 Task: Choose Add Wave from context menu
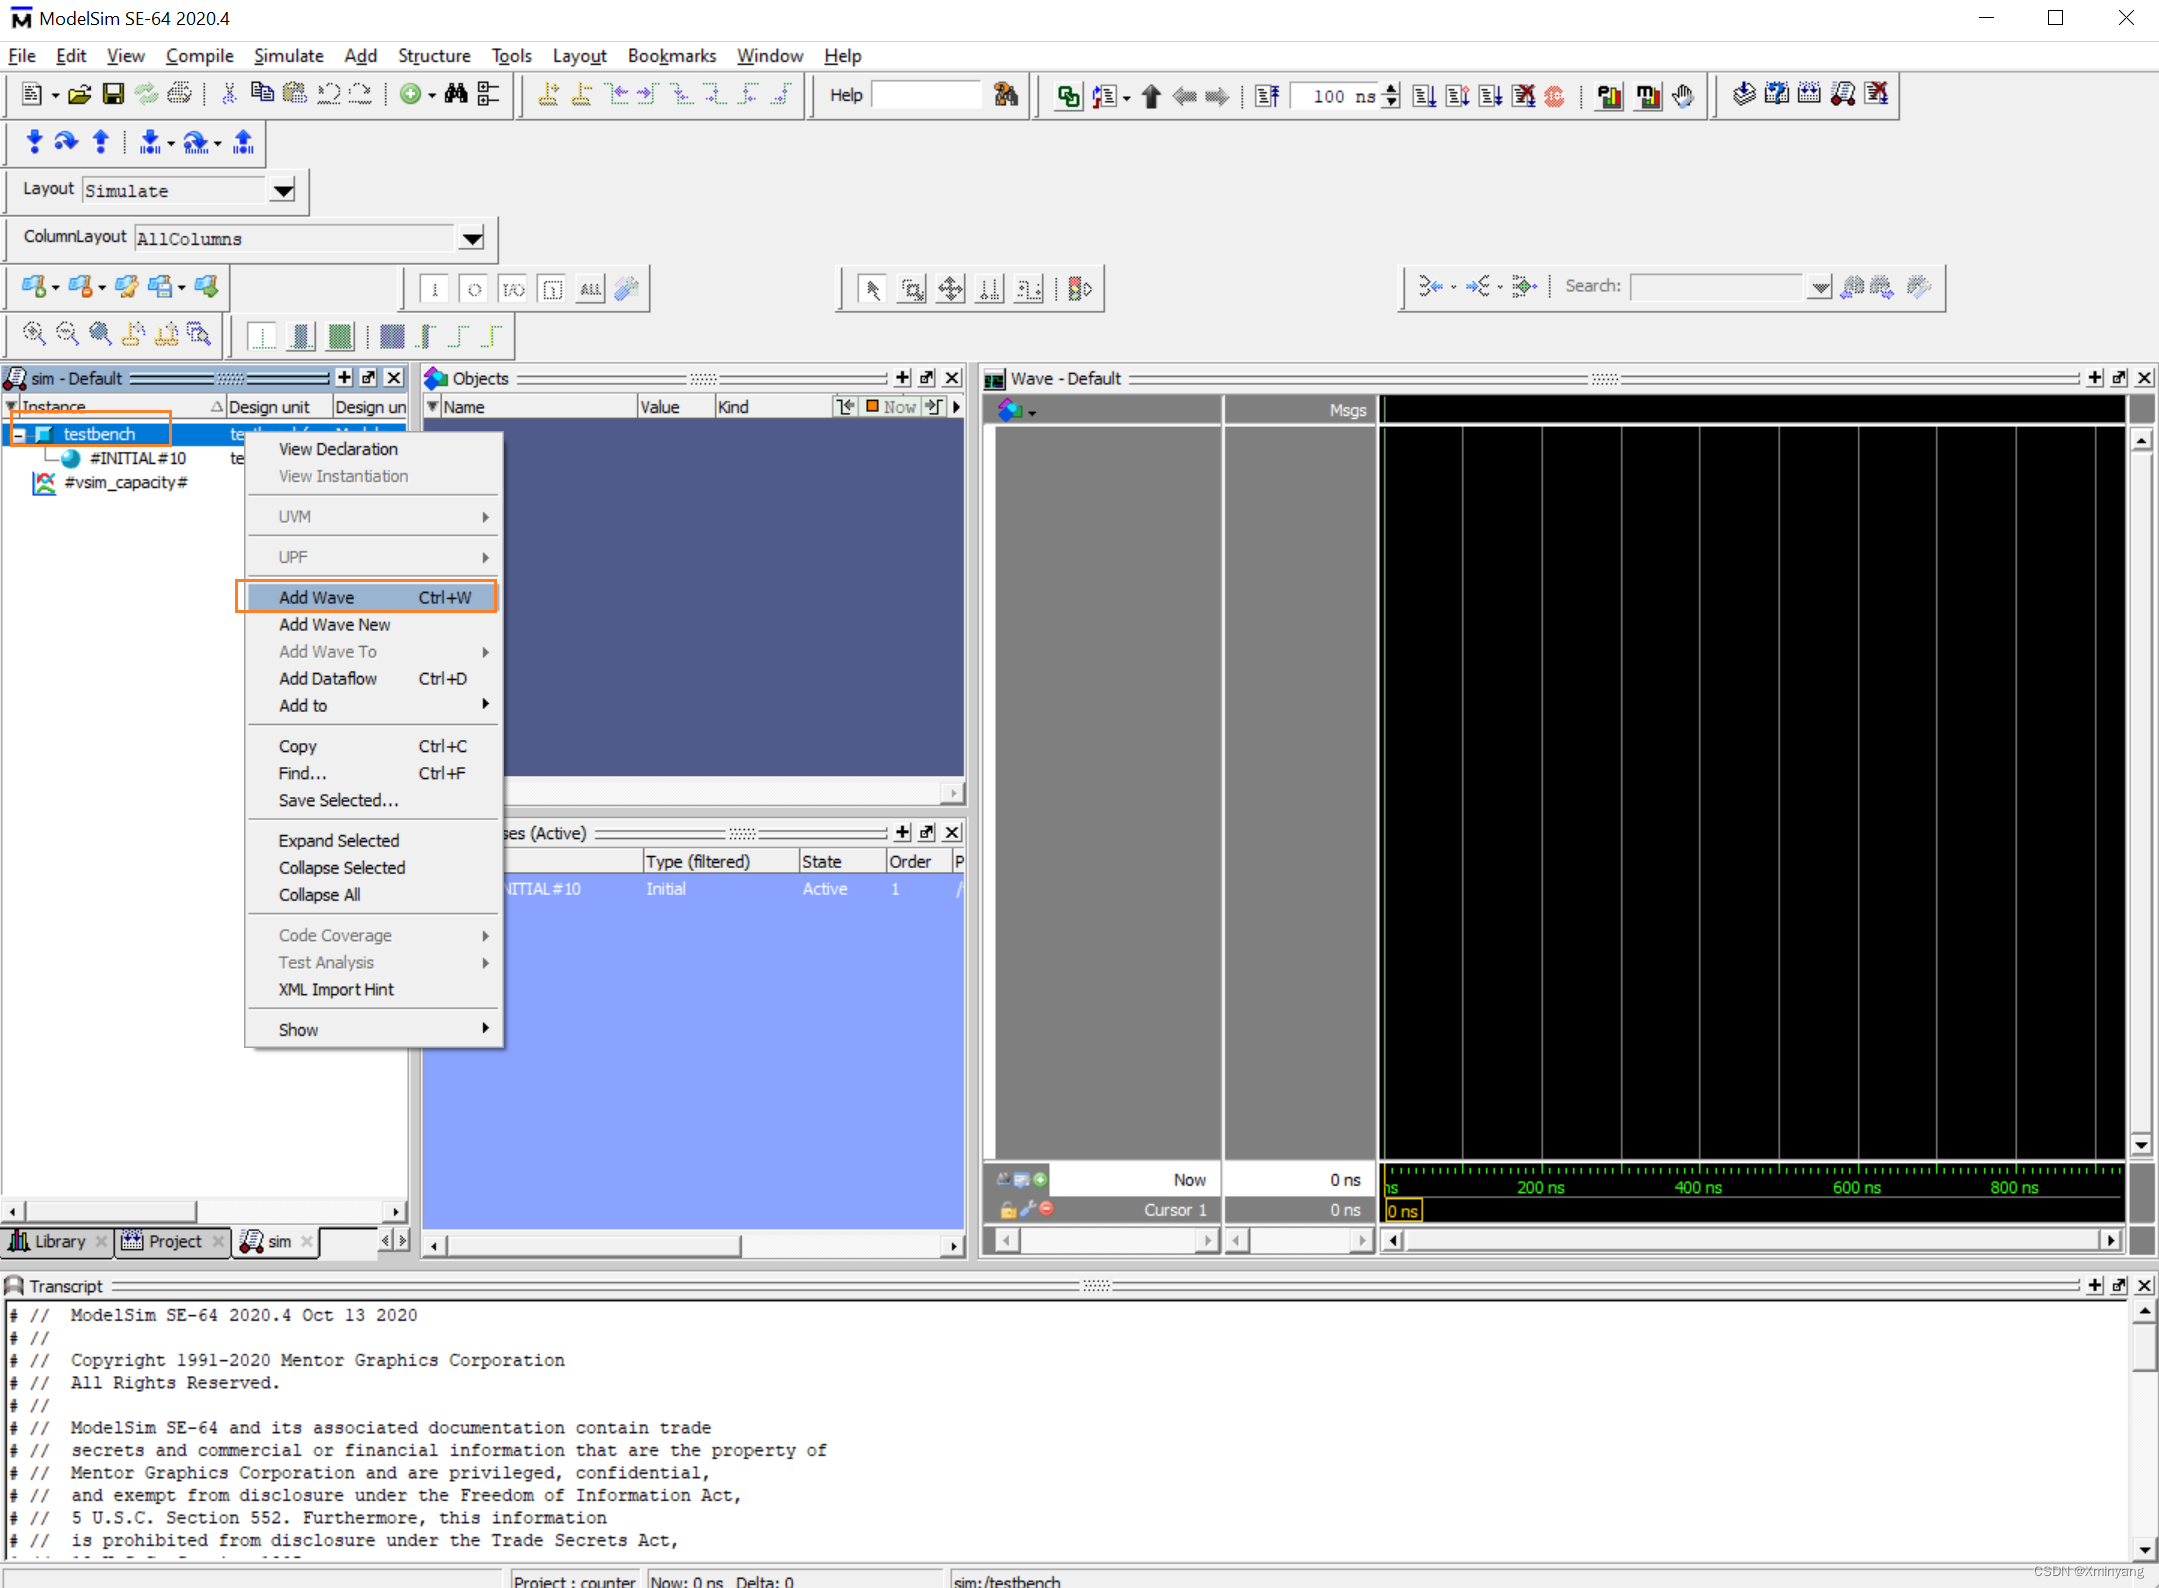click(372, 597)
